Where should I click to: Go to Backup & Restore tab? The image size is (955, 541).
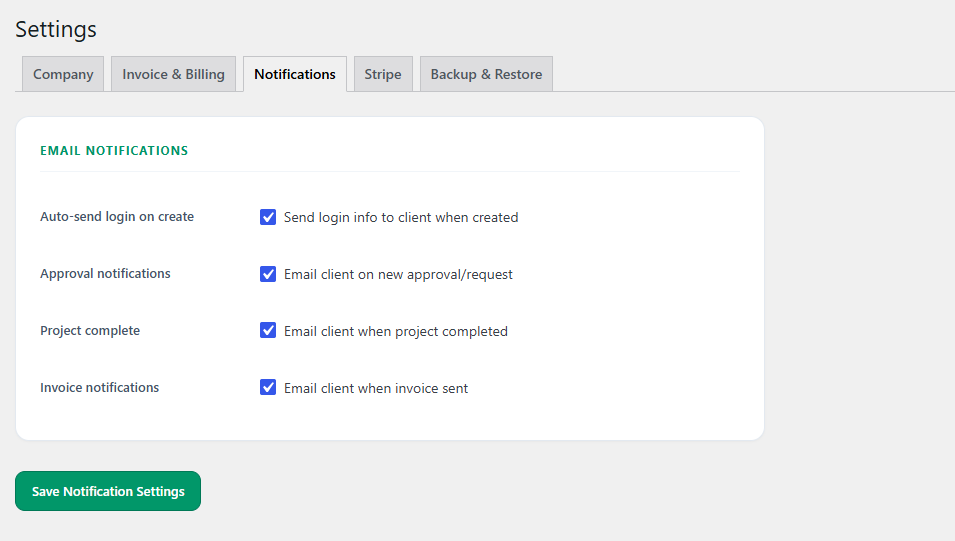point(486,74)
